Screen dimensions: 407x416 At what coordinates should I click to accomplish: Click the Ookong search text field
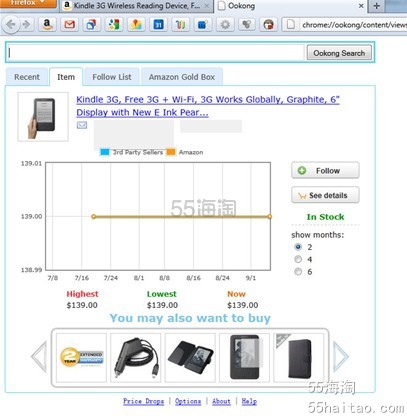pyautogui.click(x=155, y=53)
